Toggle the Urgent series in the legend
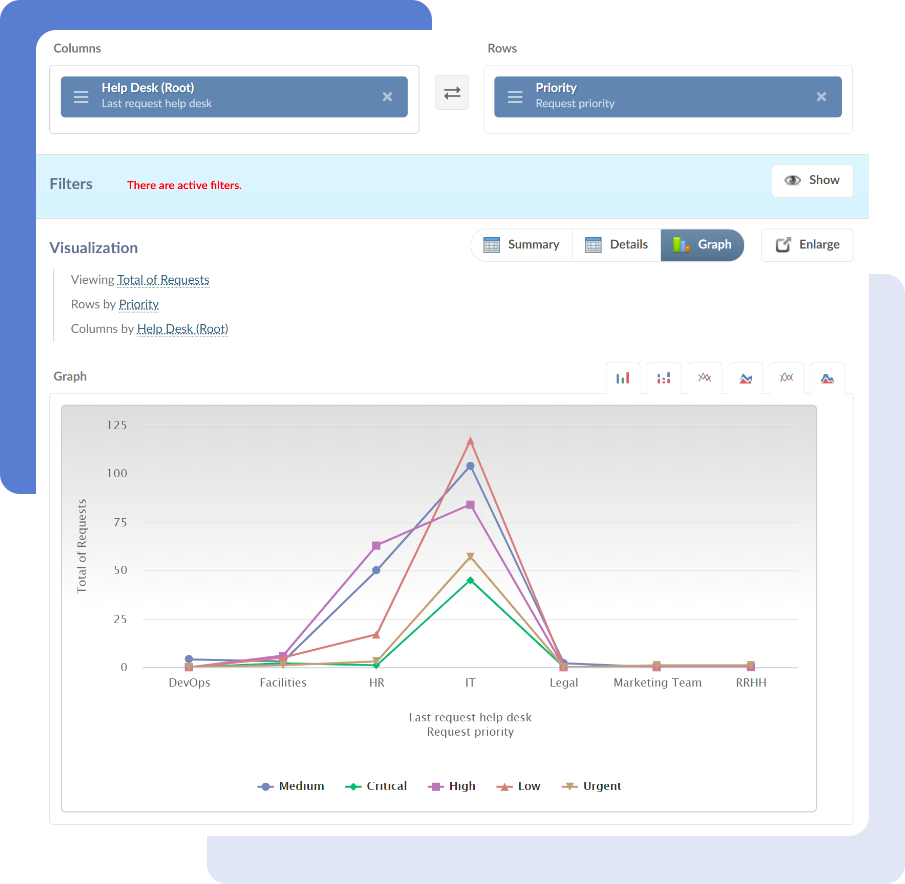The image size is (905, 884). (x=591, y=786)
